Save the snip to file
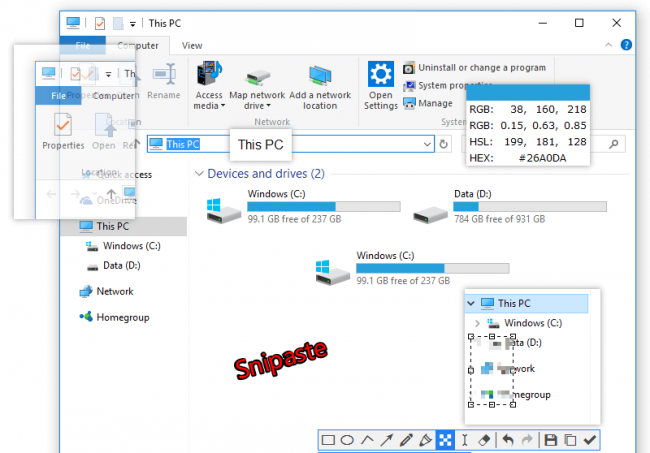The image size is (650, 453). pos(551,440)
